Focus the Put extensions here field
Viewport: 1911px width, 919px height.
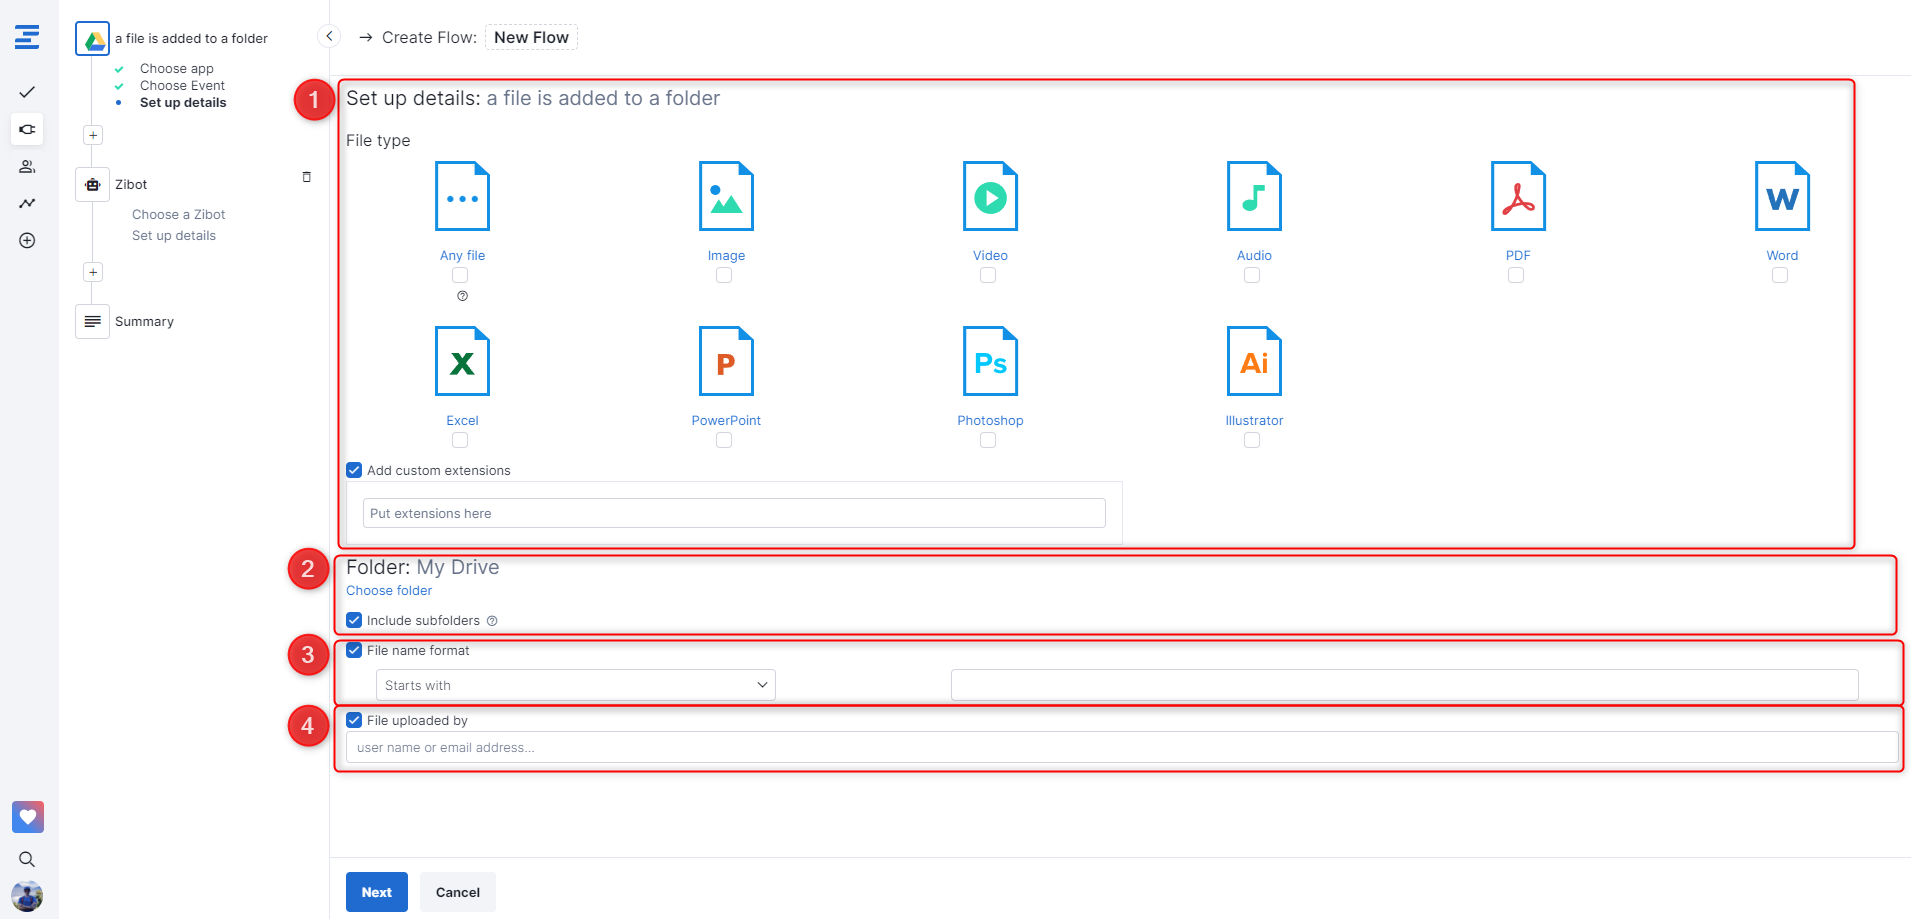click(x=733, y=513)
